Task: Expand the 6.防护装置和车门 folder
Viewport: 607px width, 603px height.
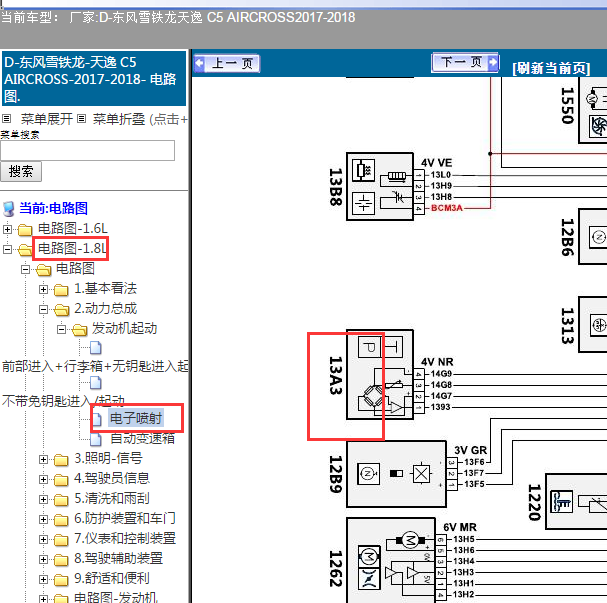Action: tap(43, 519)
